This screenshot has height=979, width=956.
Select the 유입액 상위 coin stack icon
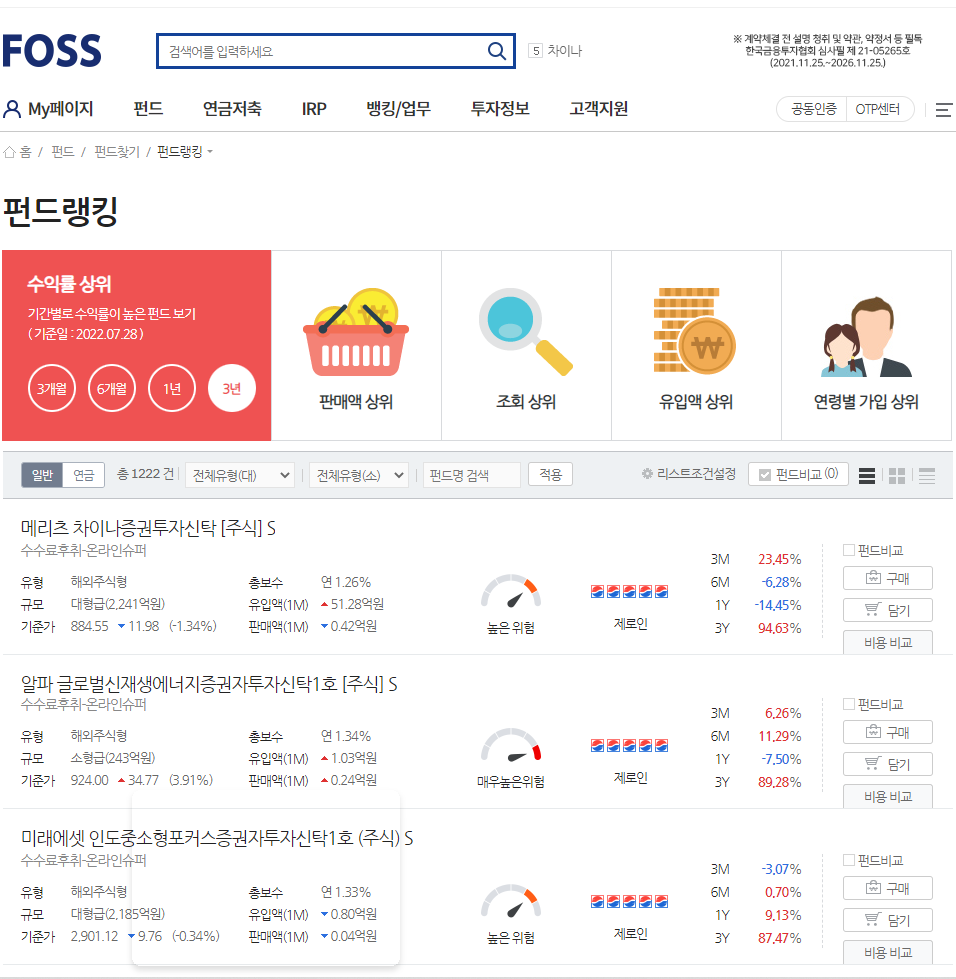click(695, 330)
